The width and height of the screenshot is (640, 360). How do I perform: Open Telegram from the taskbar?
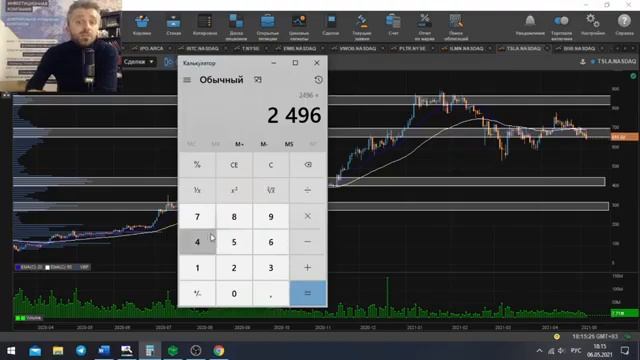81,351
